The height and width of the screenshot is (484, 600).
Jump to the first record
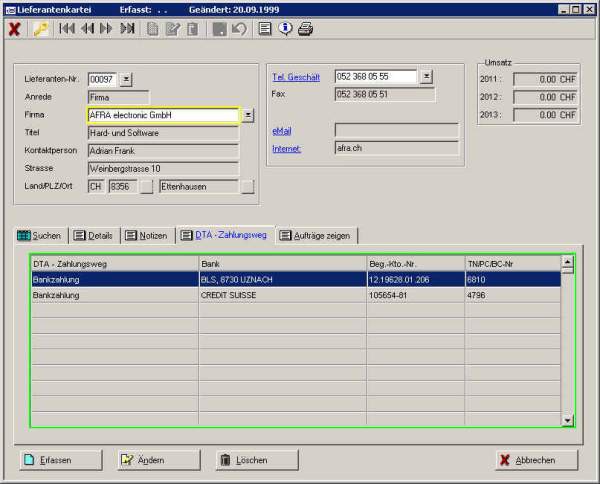click(67, 29)
